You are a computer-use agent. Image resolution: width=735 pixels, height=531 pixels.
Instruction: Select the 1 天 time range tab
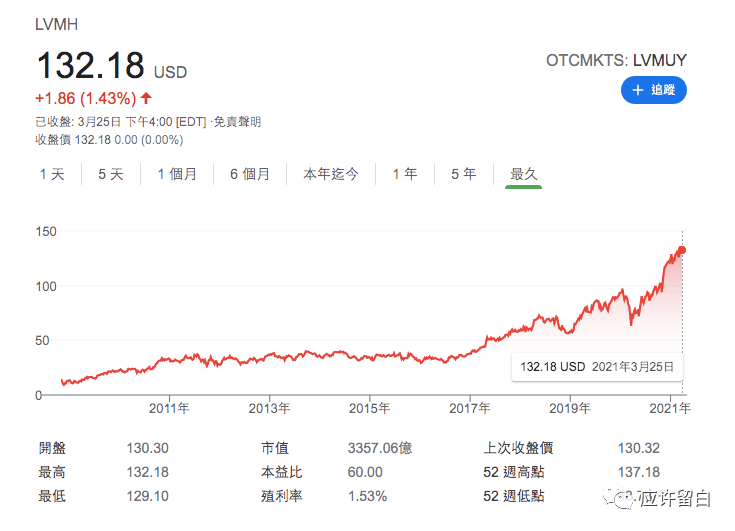52,174
